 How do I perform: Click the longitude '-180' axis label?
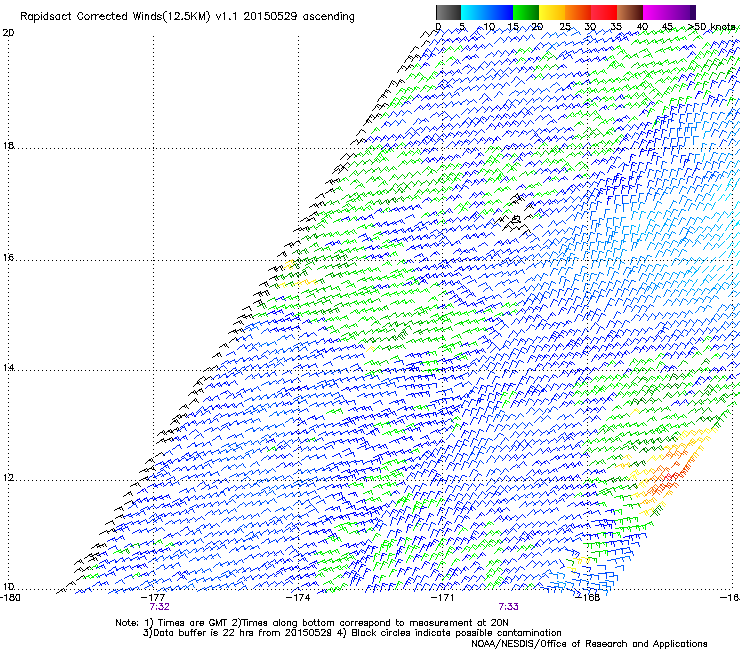(x=10, y=598)
